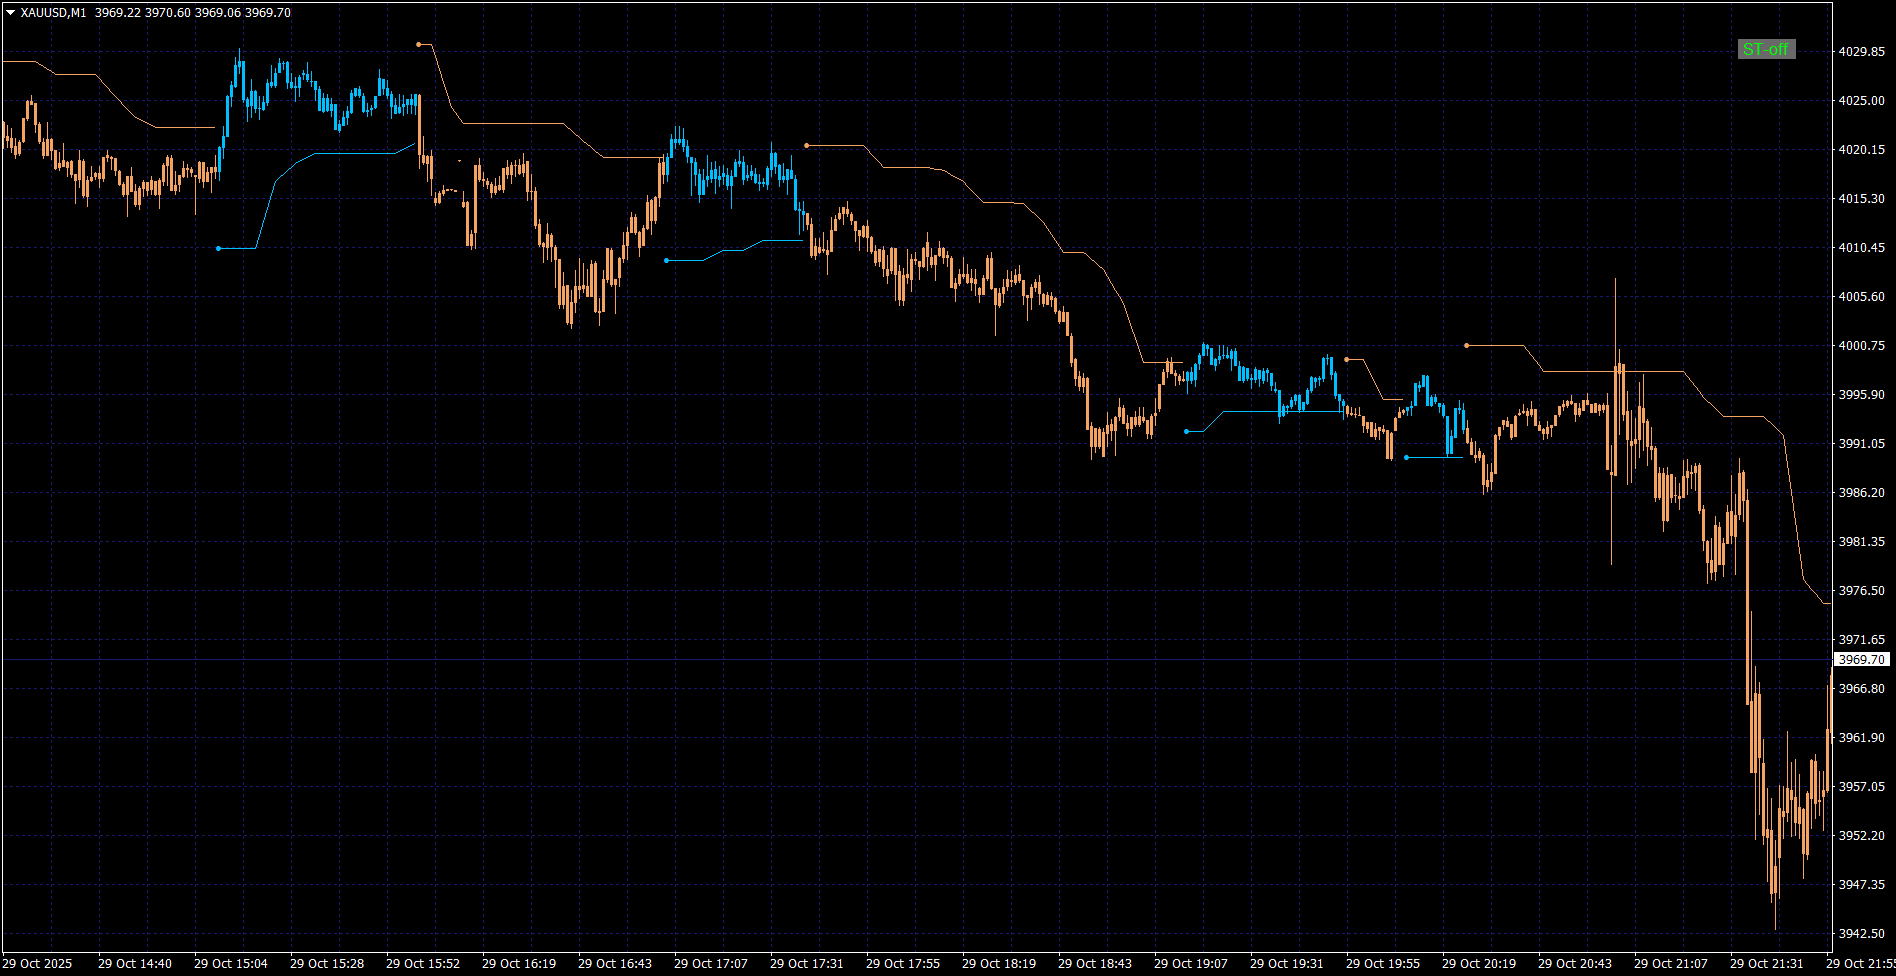Click the 29 Oct 14:40 time label
This screenshot has width=1896, height=976.
135,964
